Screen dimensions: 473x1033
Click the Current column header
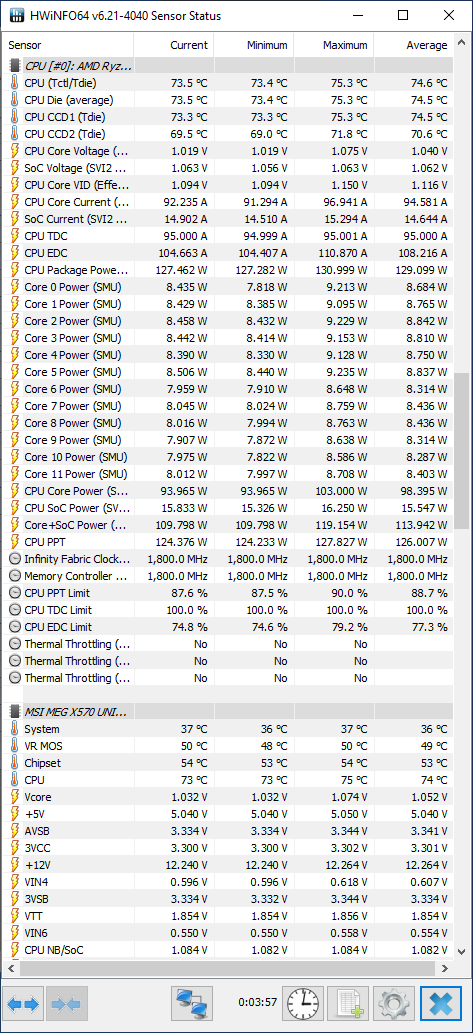(173, 45)
